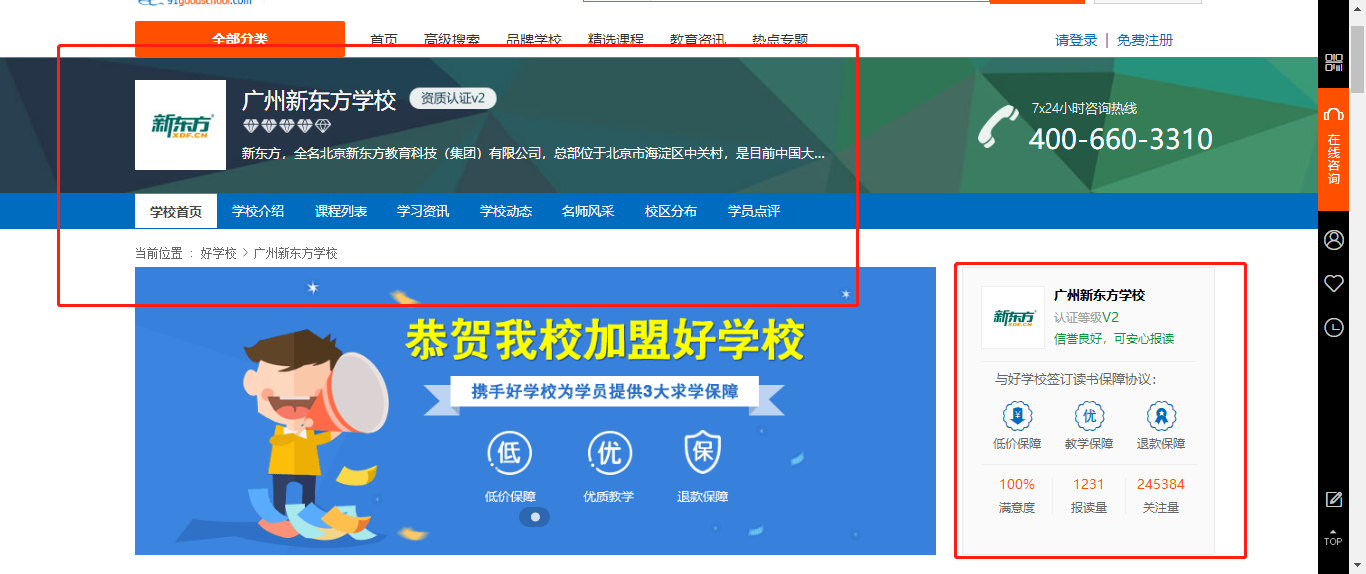Click 好学校 in the breadcrumb

pos(218,253)
